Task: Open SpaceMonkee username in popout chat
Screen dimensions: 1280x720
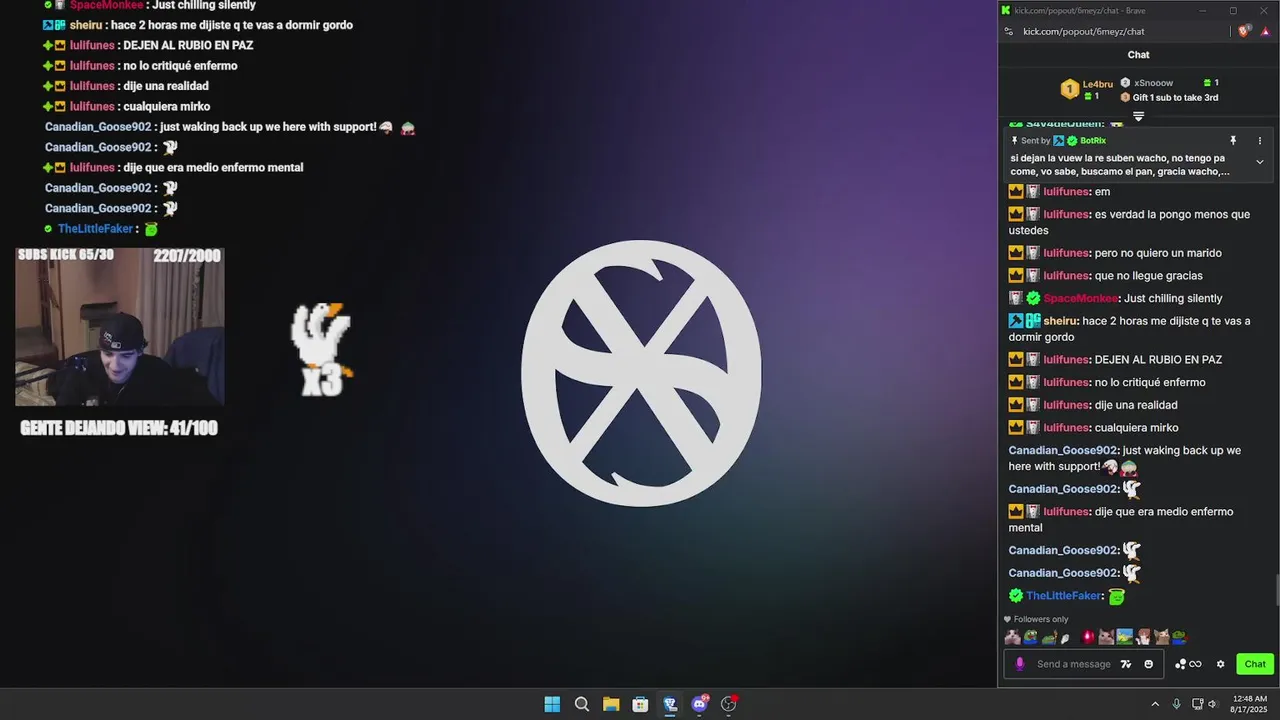Action: coord(1081,298)
